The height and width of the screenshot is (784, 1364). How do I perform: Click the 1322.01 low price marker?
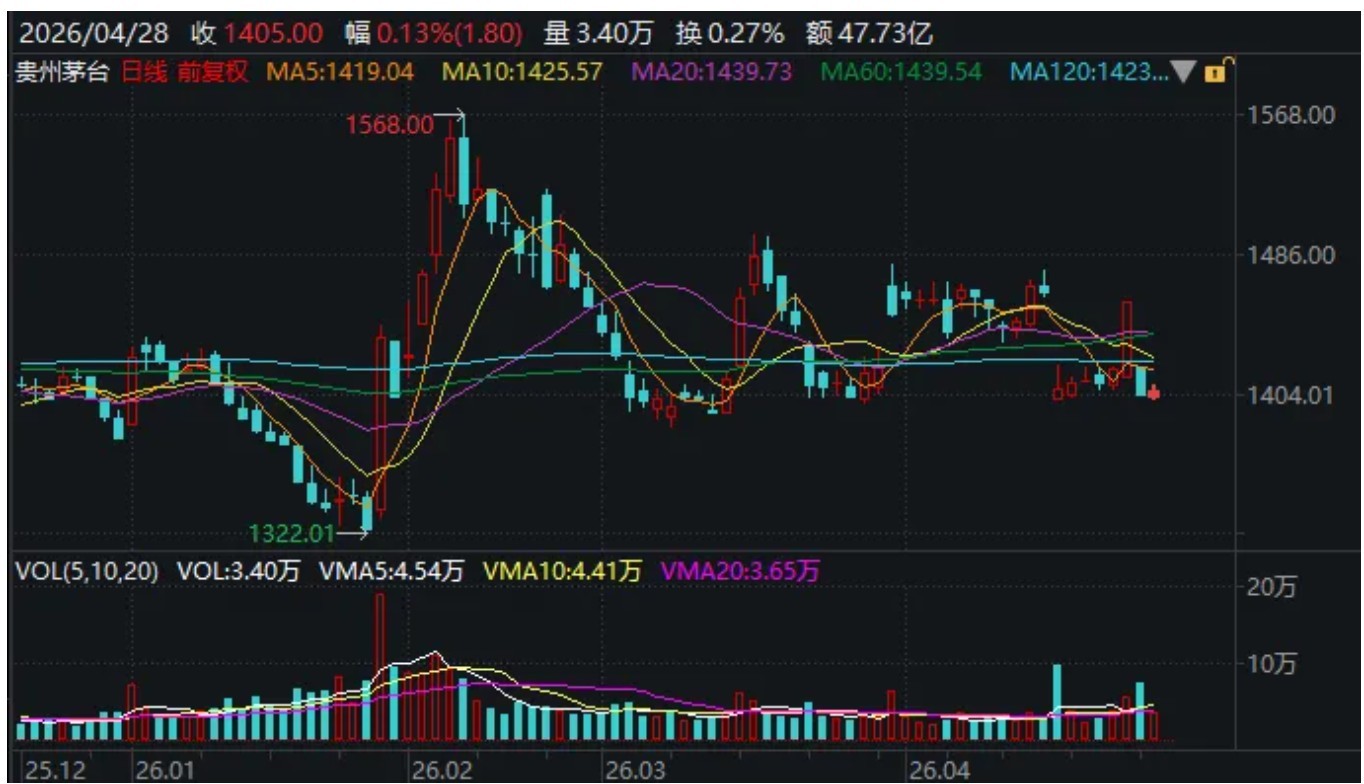pyautogui.click(x=292, y=535)
